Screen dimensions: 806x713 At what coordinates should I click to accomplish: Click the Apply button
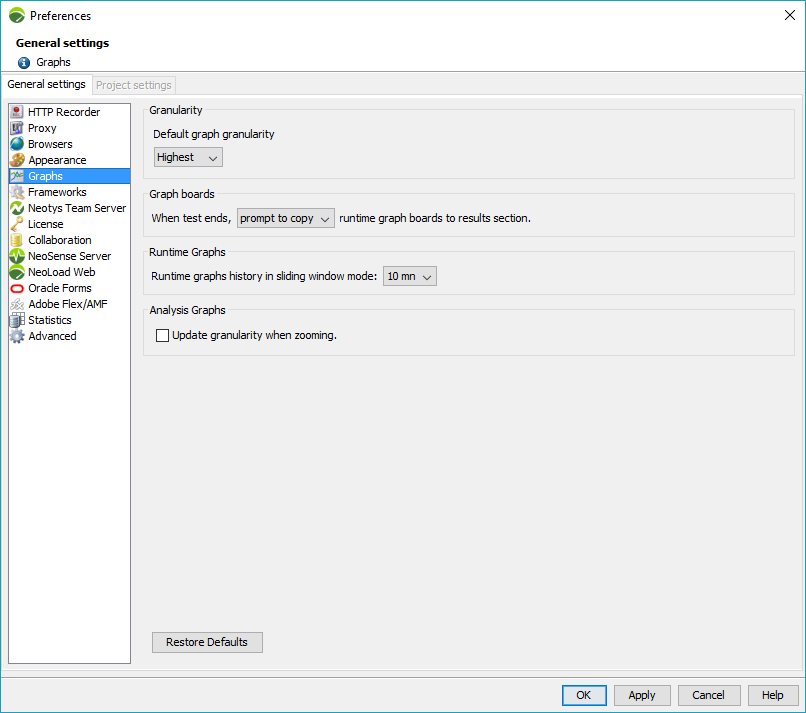(x=642, y=695)
